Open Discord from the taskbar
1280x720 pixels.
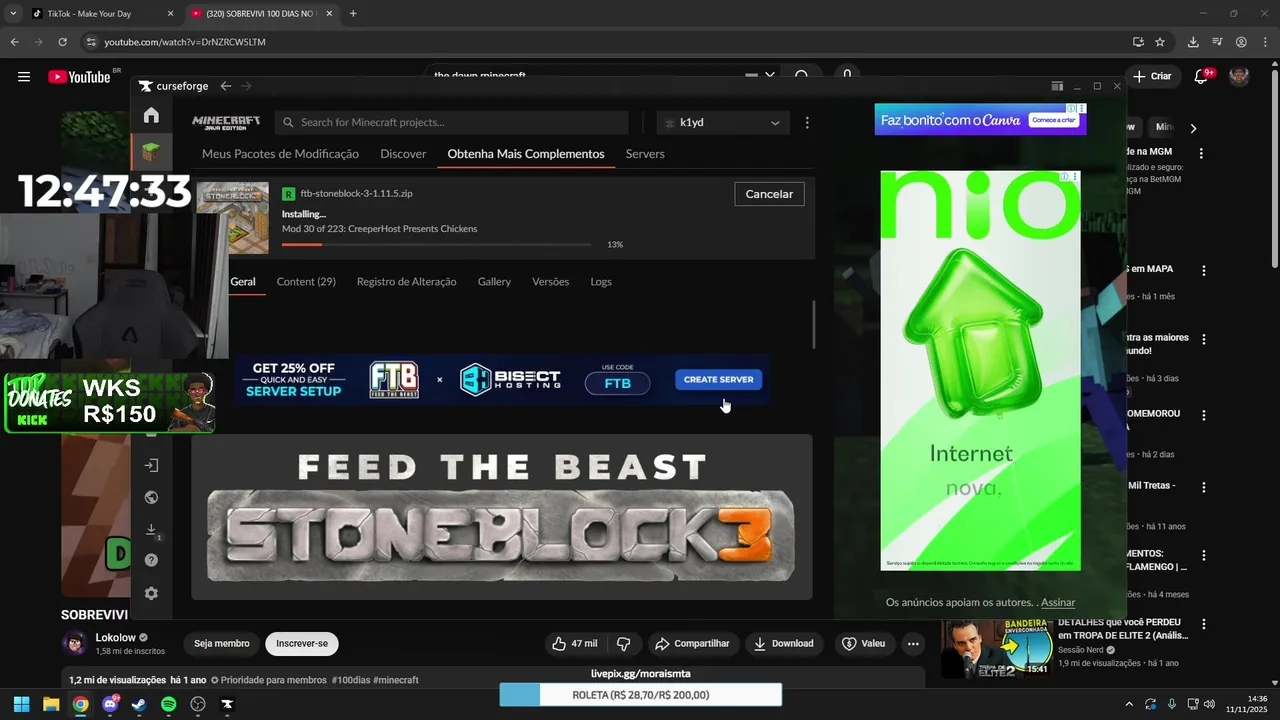[x=110, y=704]
